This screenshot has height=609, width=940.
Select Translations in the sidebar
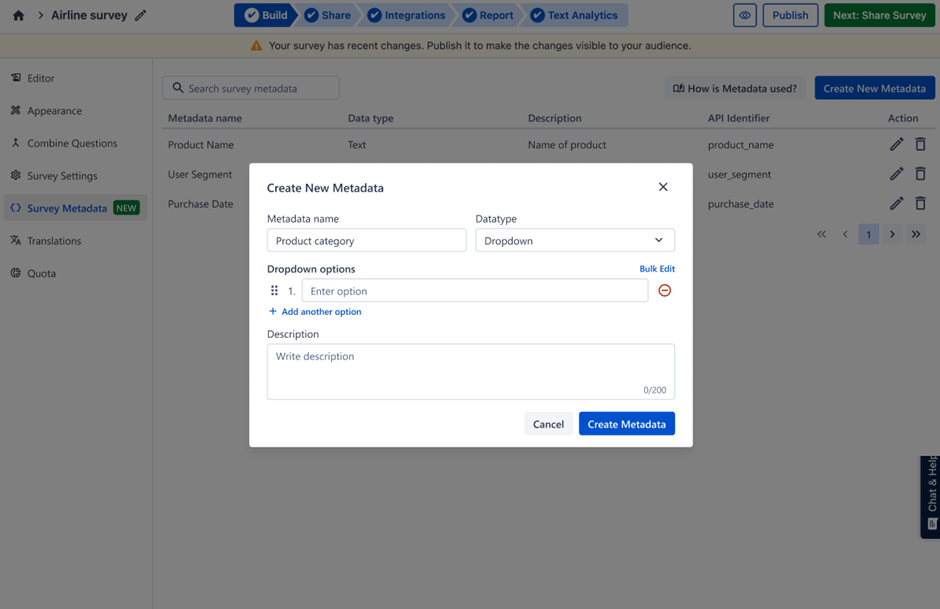pos(54,241)
